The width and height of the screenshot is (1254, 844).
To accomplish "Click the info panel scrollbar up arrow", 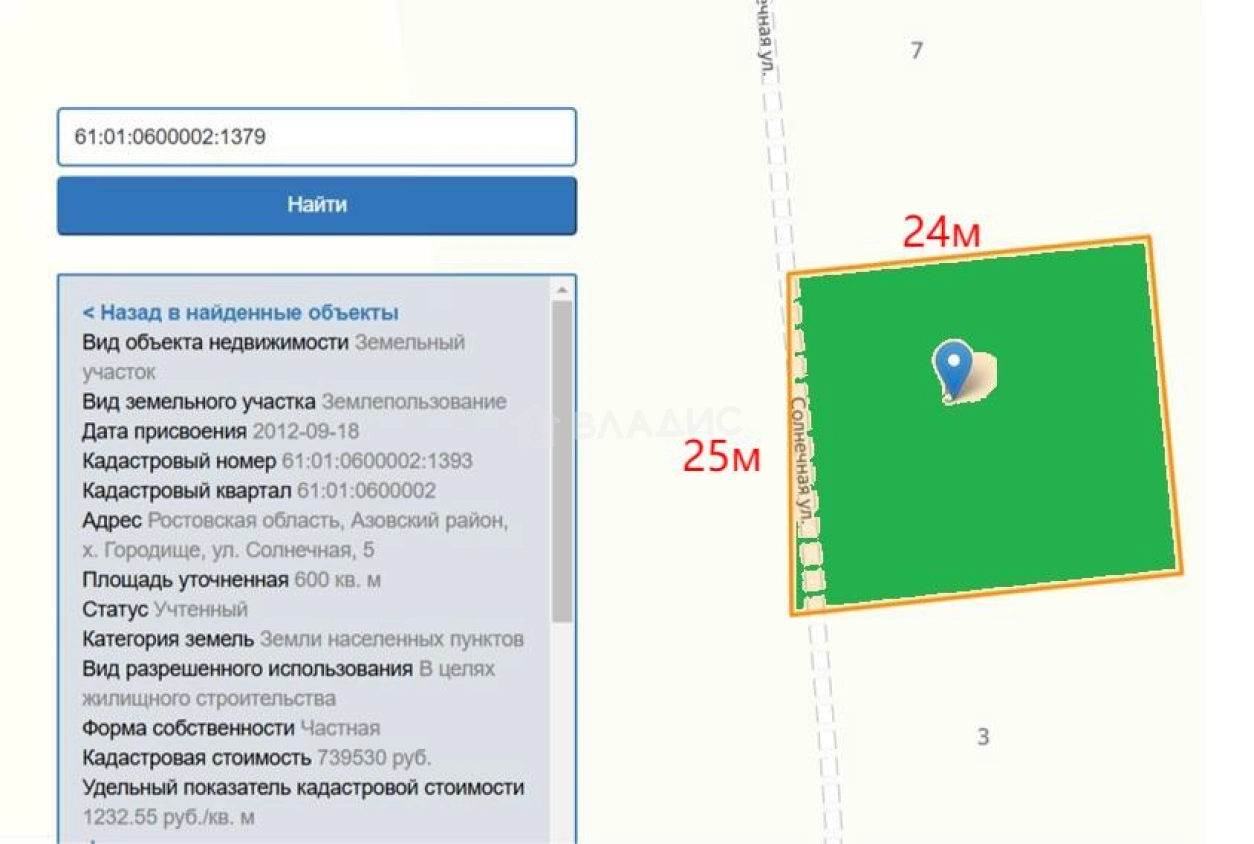I will coord(561,290).
